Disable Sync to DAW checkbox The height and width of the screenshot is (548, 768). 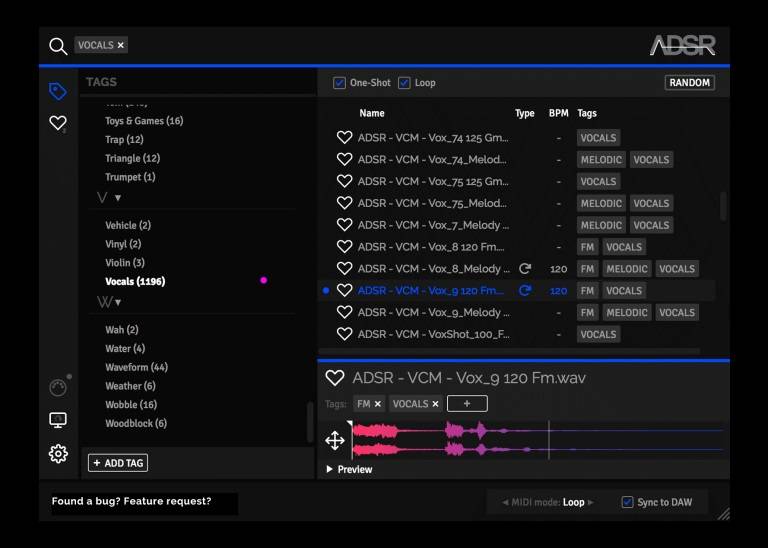[627, 502]
